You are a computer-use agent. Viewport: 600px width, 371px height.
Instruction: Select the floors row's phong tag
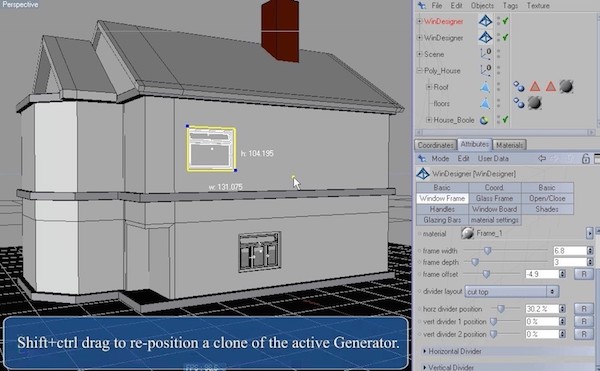pos(519,103)
